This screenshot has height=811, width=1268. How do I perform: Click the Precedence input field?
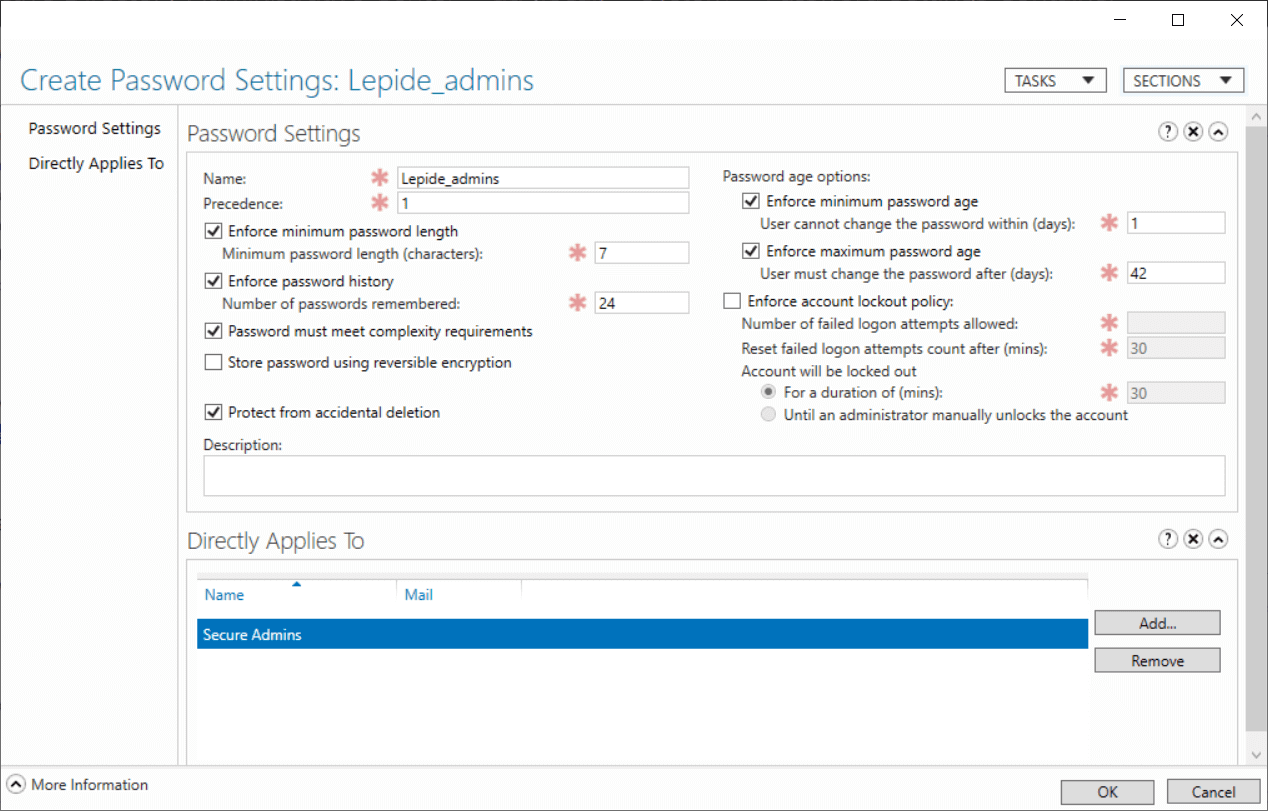[543, 203]
